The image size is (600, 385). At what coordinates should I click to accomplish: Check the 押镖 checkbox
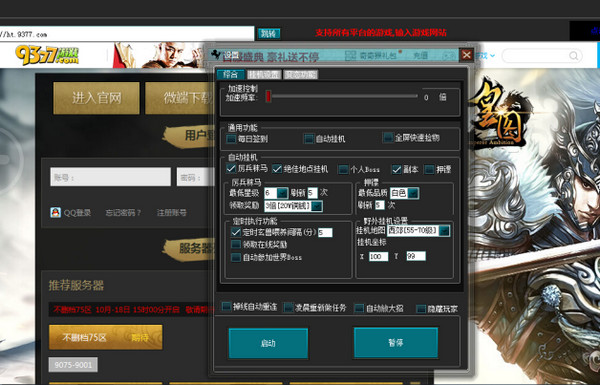click(x=430, y=169)
